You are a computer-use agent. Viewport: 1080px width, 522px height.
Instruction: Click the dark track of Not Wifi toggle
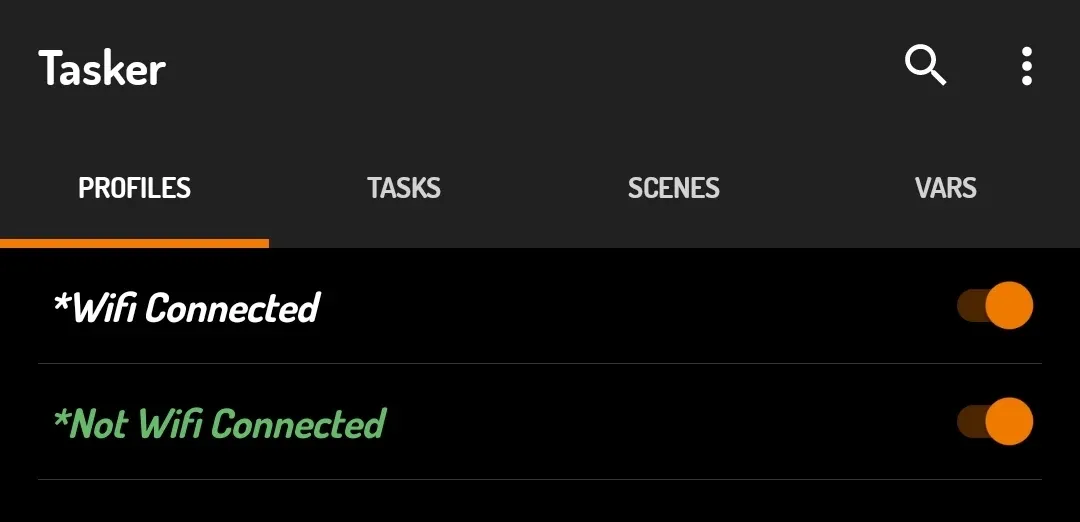pyautogui.click(x=970, y=421)
